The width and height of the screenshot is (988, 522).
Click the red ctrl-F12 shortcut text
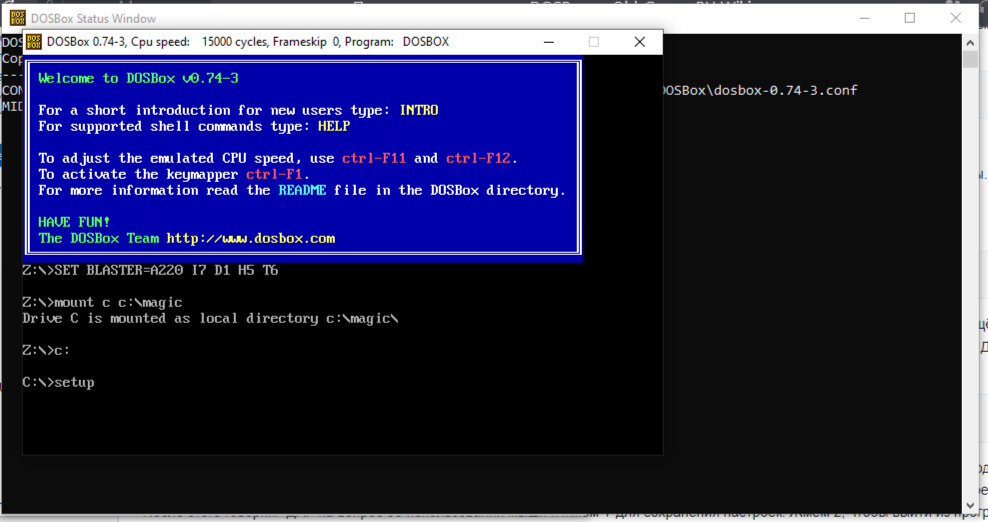pos(478,158)
